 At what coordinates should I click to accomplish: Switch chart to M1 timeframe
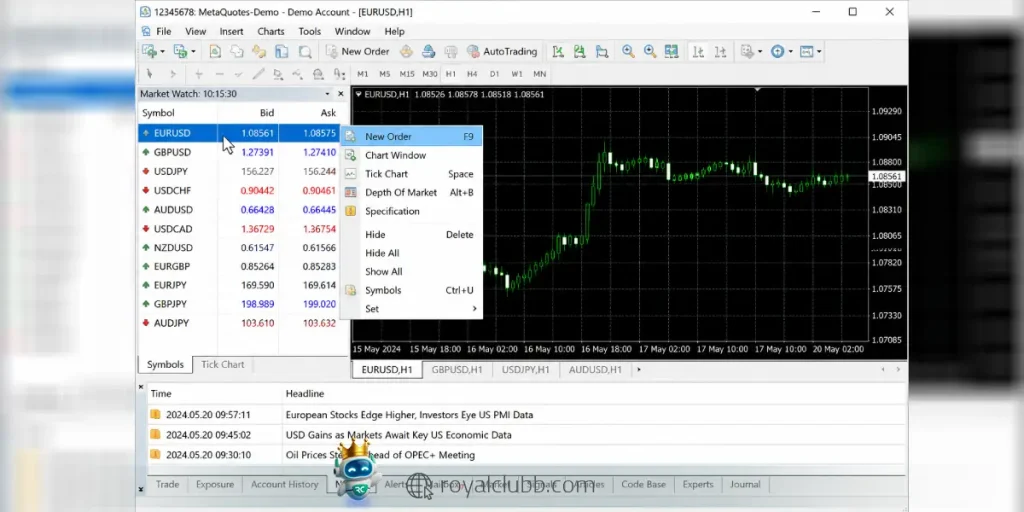[x=362, y=74]
